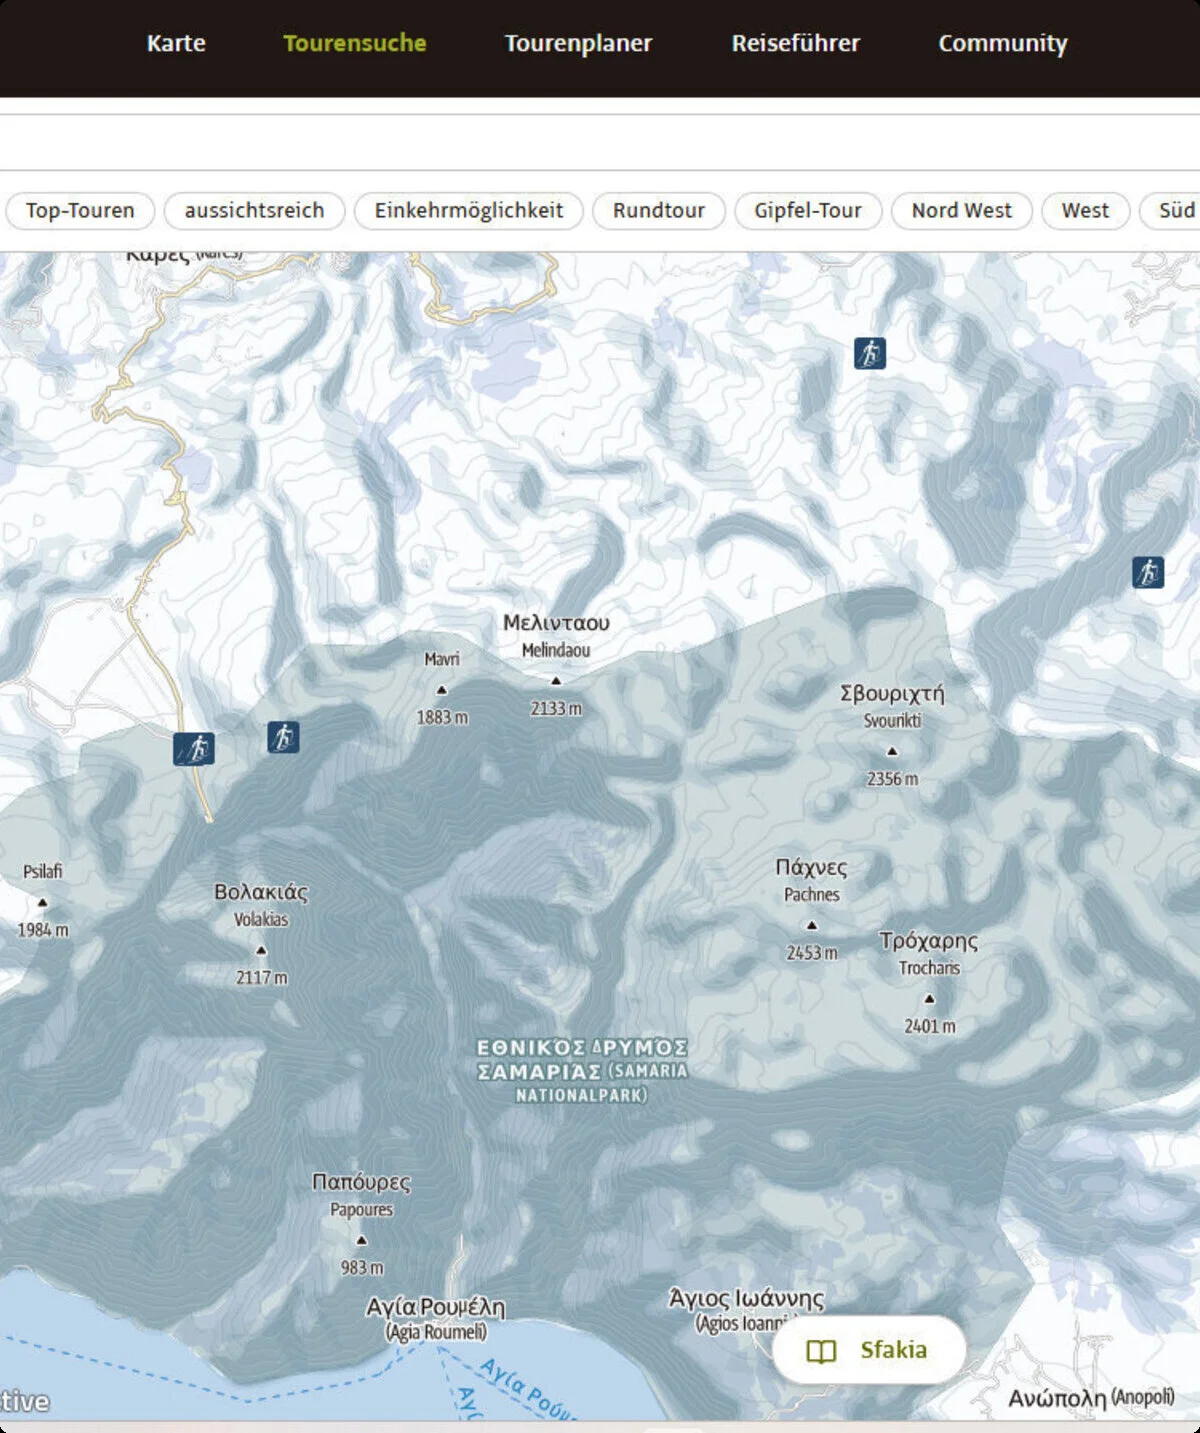Image resolution: width=1200 pixels, height=1433 pixels.
Task: Open the Karte menu item
Action: click(176, 43)
